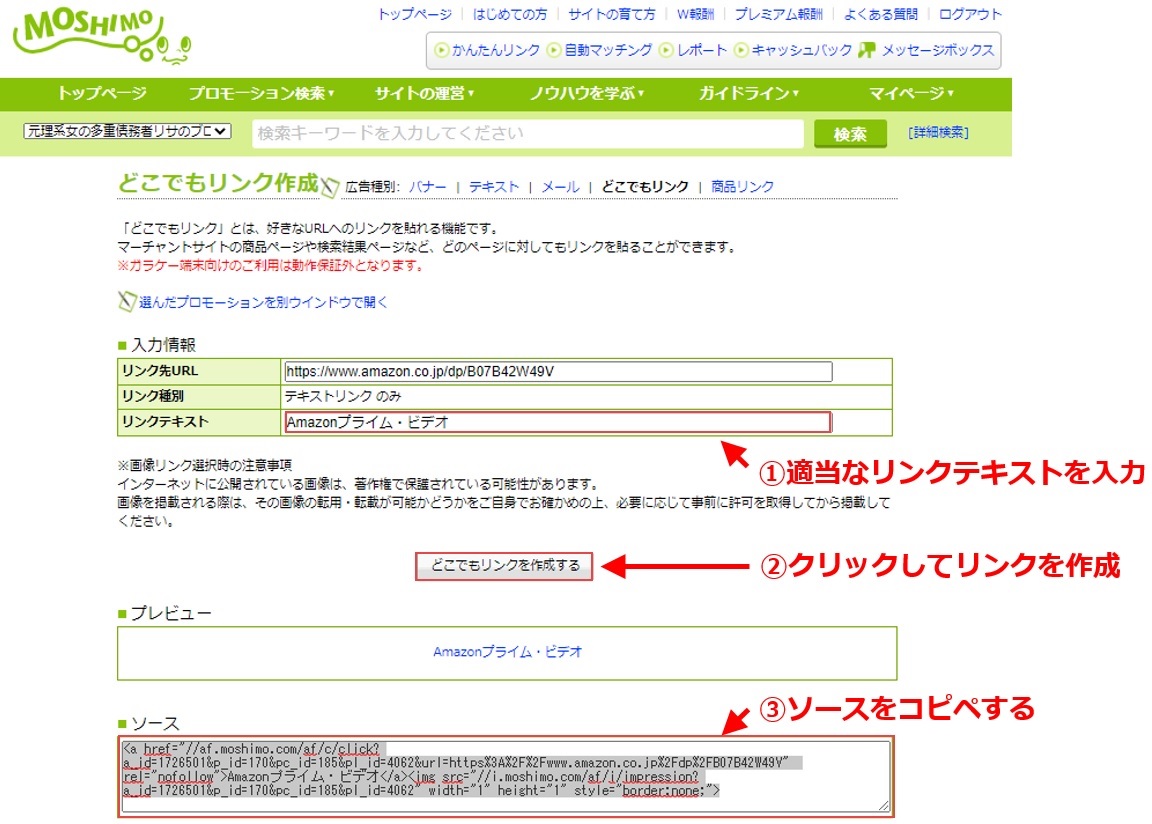This screenshot has height=824, width=1152.
Task: Select the バナー ad type tab
Action: tap(428, 187)
